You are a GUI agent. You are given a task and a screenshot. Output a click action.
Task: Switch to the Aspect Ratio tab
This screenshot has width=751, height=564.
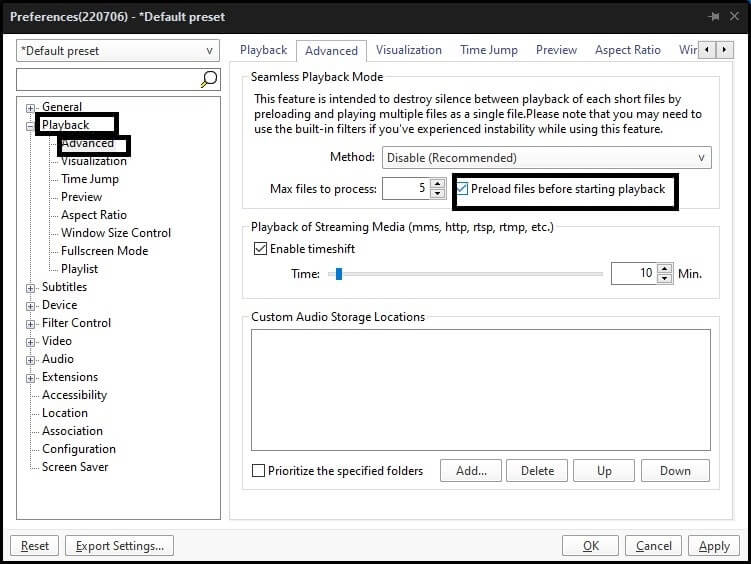627,50
